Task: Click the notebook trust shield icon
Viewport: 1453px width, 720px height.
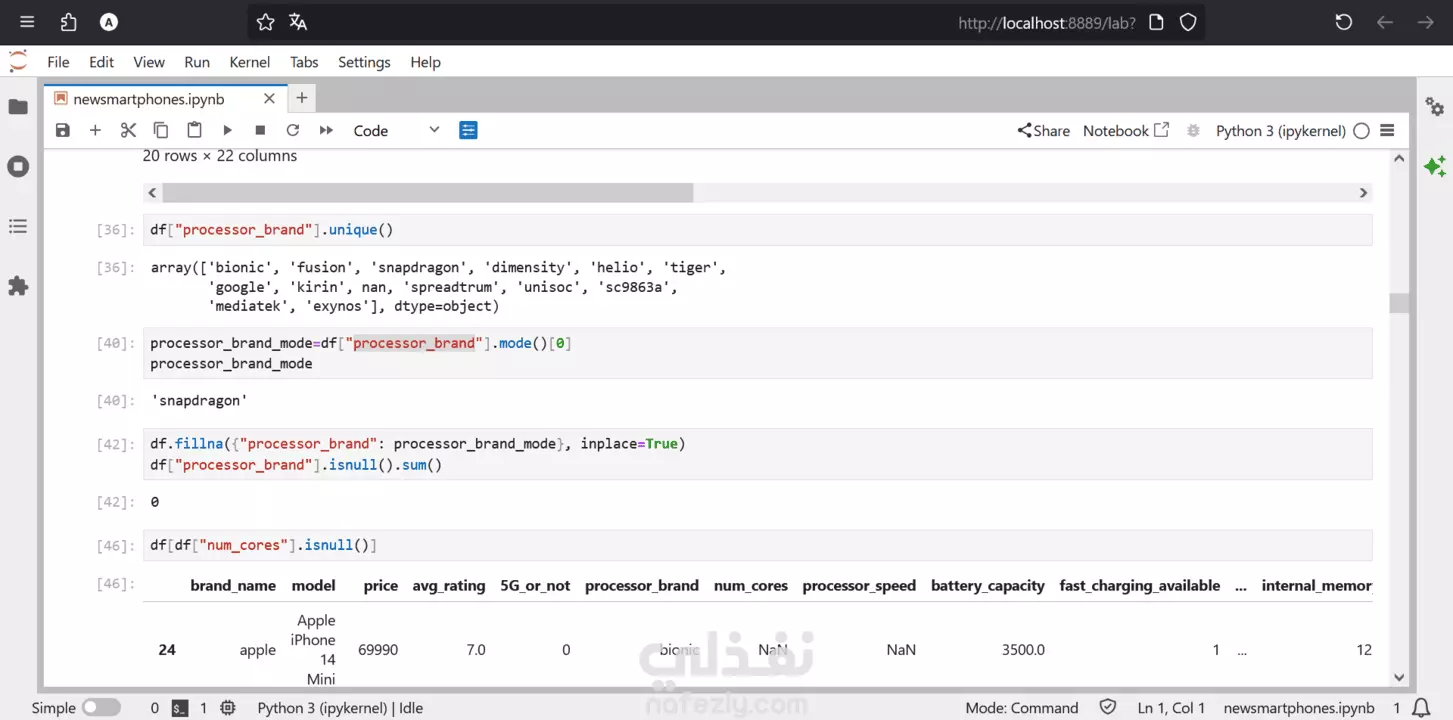Action: tap(1108, 708)
